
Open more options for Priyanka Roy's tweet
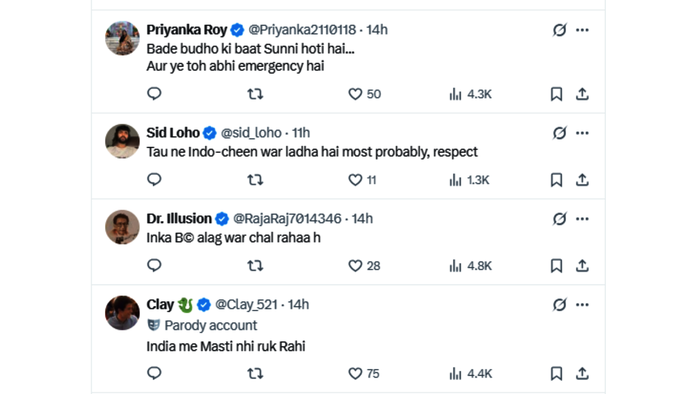[x=582, y=30]
